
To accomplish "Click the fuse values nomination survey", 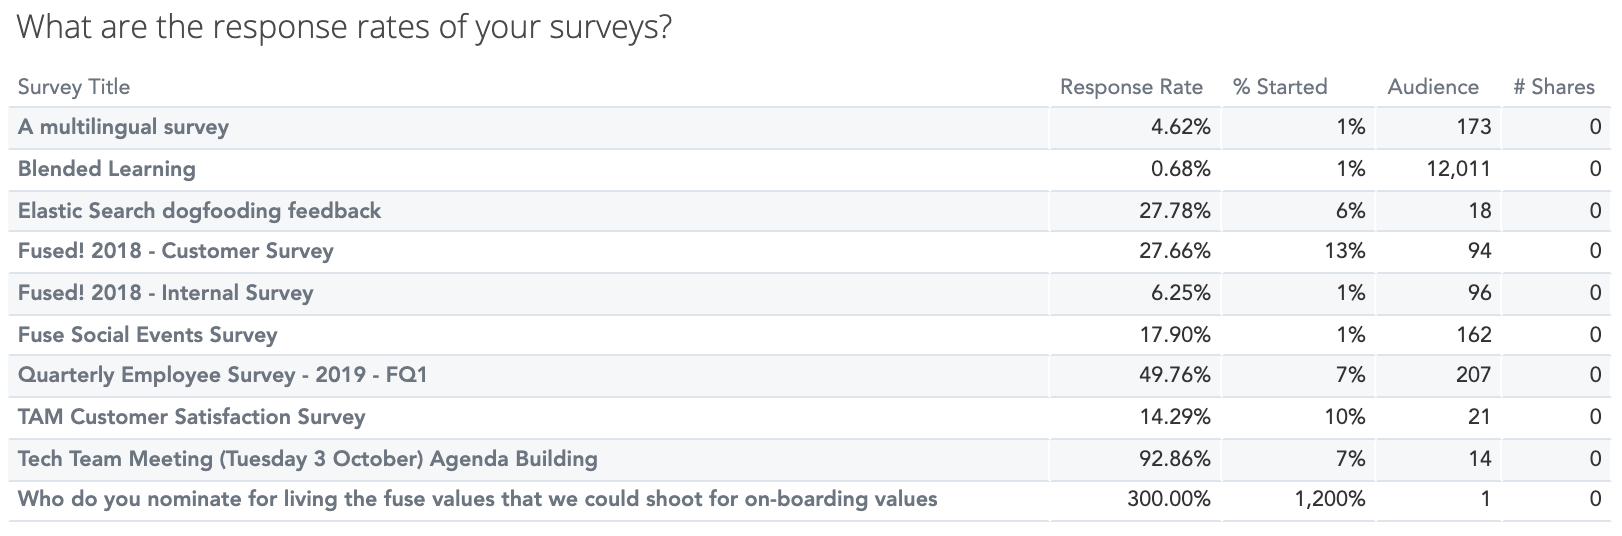I will [477, 499].
